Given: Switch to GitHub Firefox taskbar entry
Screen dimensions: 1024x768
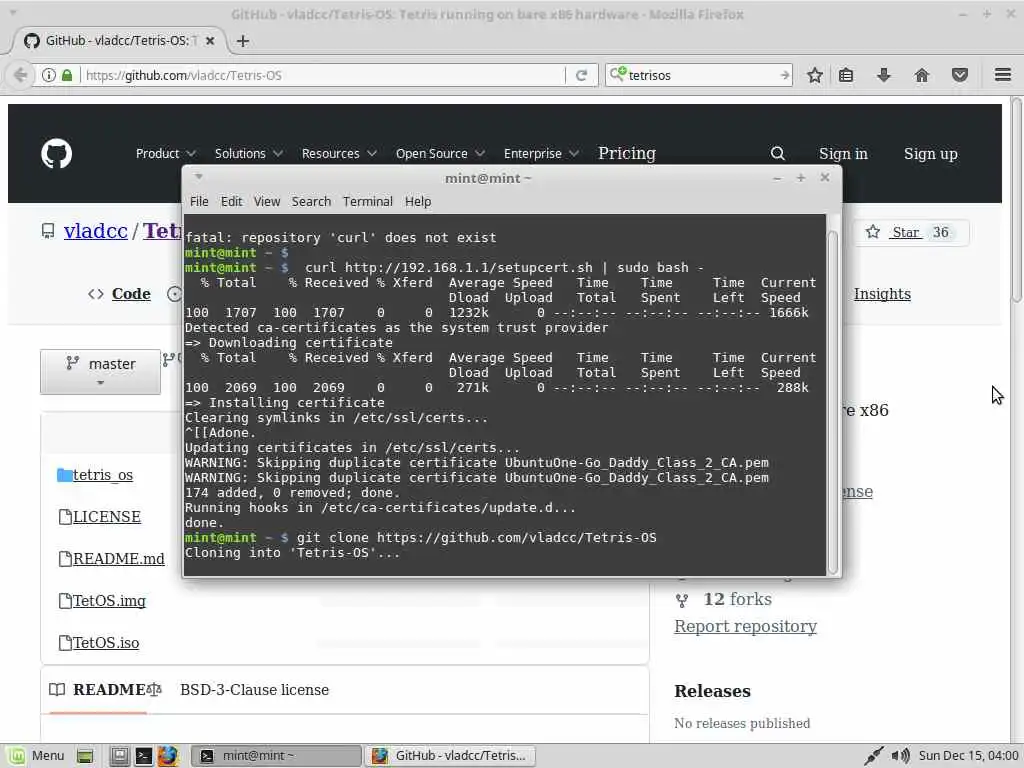Looking at the screenshot, I should pyautogui.click(x=450, y=756).
